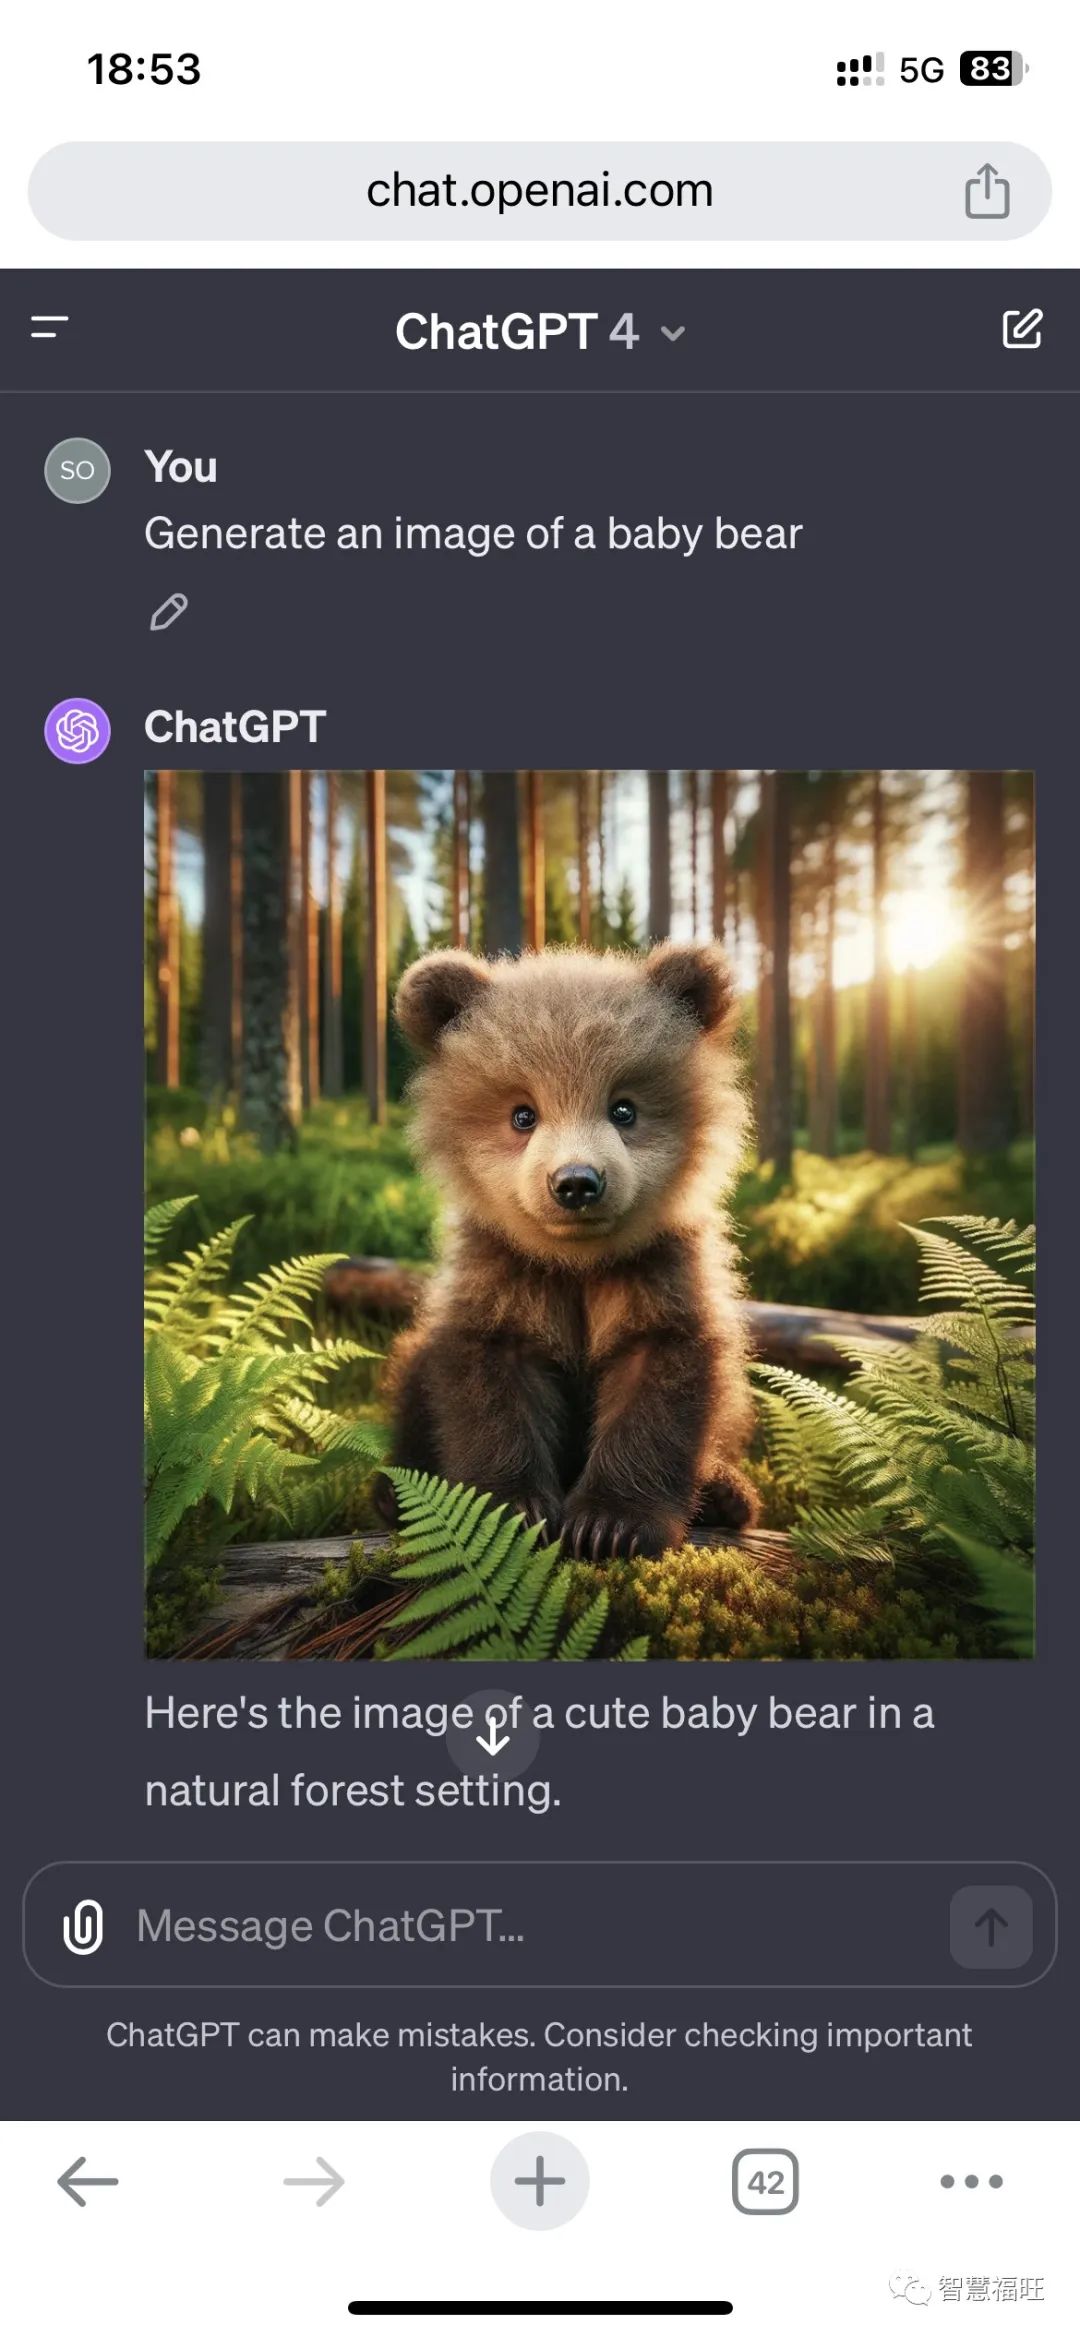
Task: Edit the prompt with pencil icon
Action: tap(168, 612)
